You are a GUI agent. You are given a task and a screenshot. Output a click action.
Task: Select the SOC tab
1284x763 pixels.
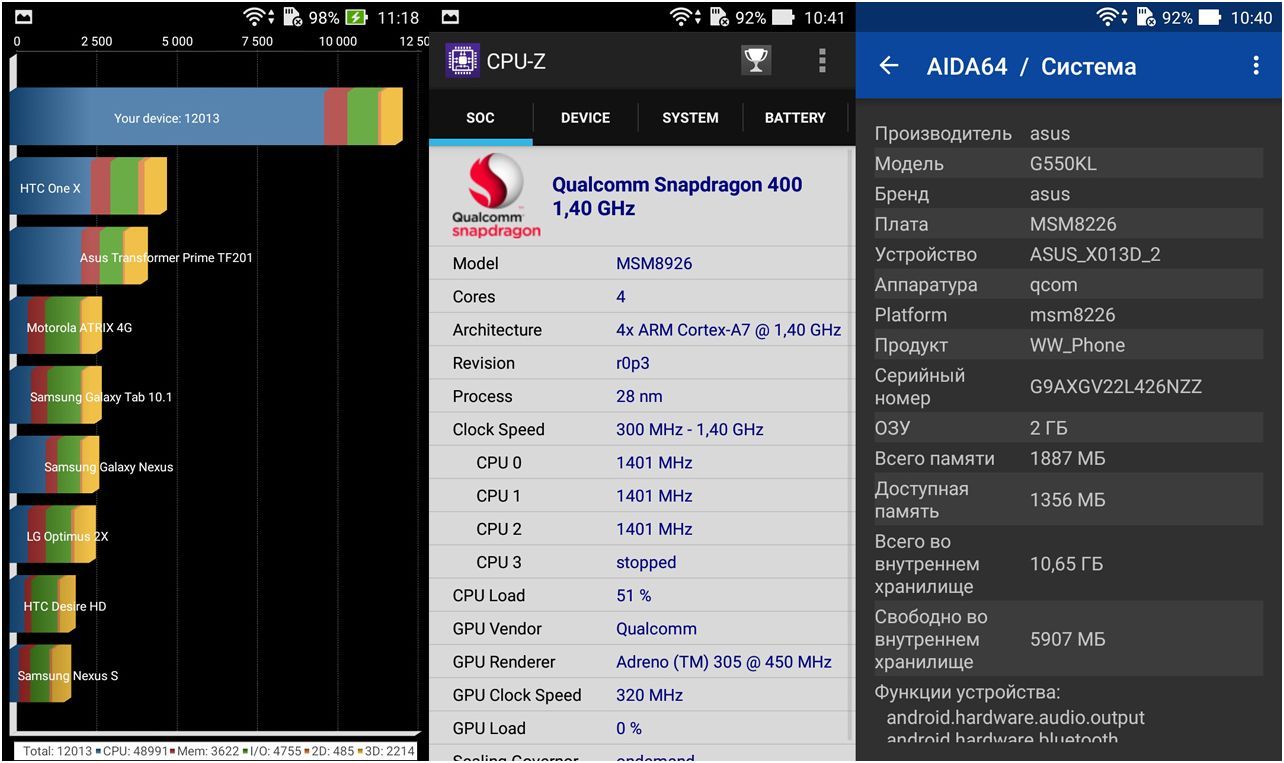(x=480, y=118)
